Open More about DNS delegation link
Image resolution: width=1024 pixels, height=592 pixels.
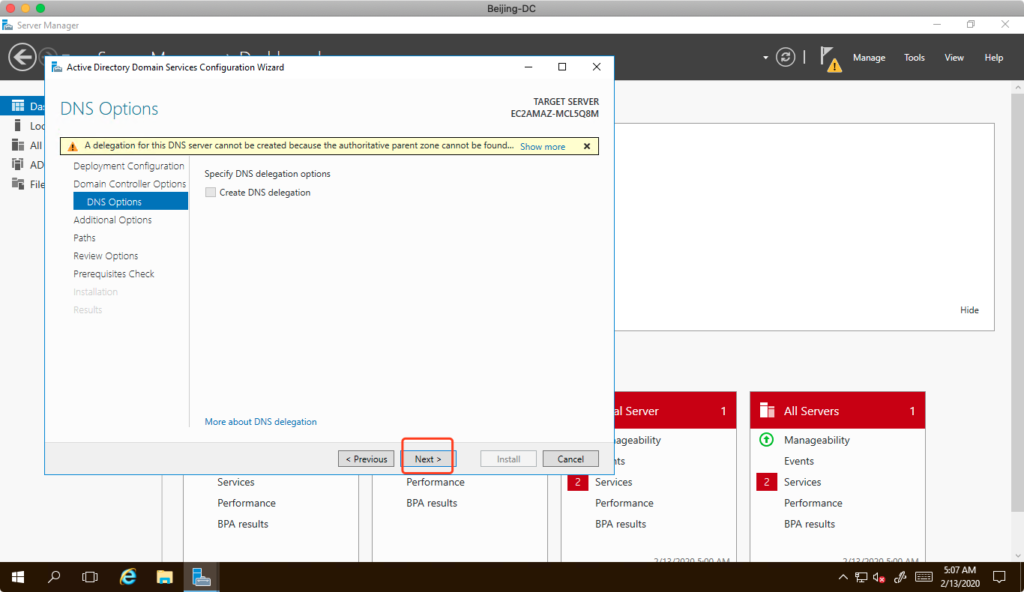tap(260, 422)
